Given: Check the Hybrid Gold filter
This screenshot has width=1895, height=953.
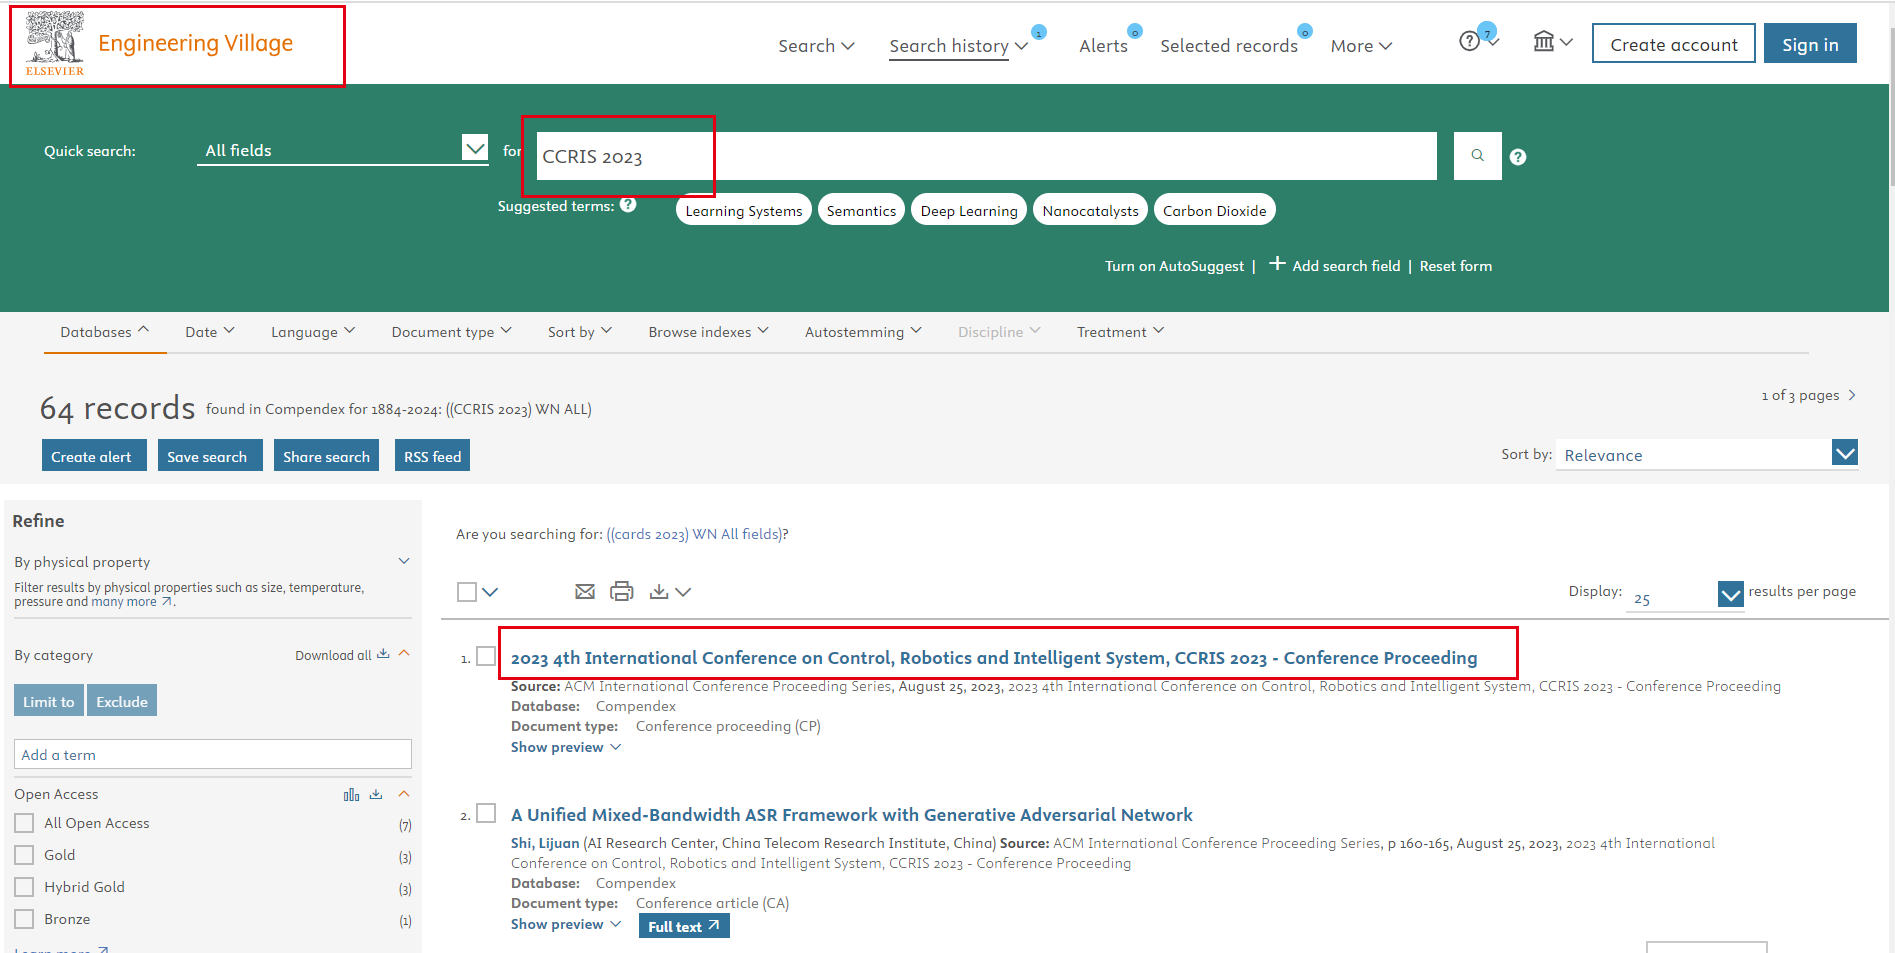Looking at the screenshot, I should (24, 887).
